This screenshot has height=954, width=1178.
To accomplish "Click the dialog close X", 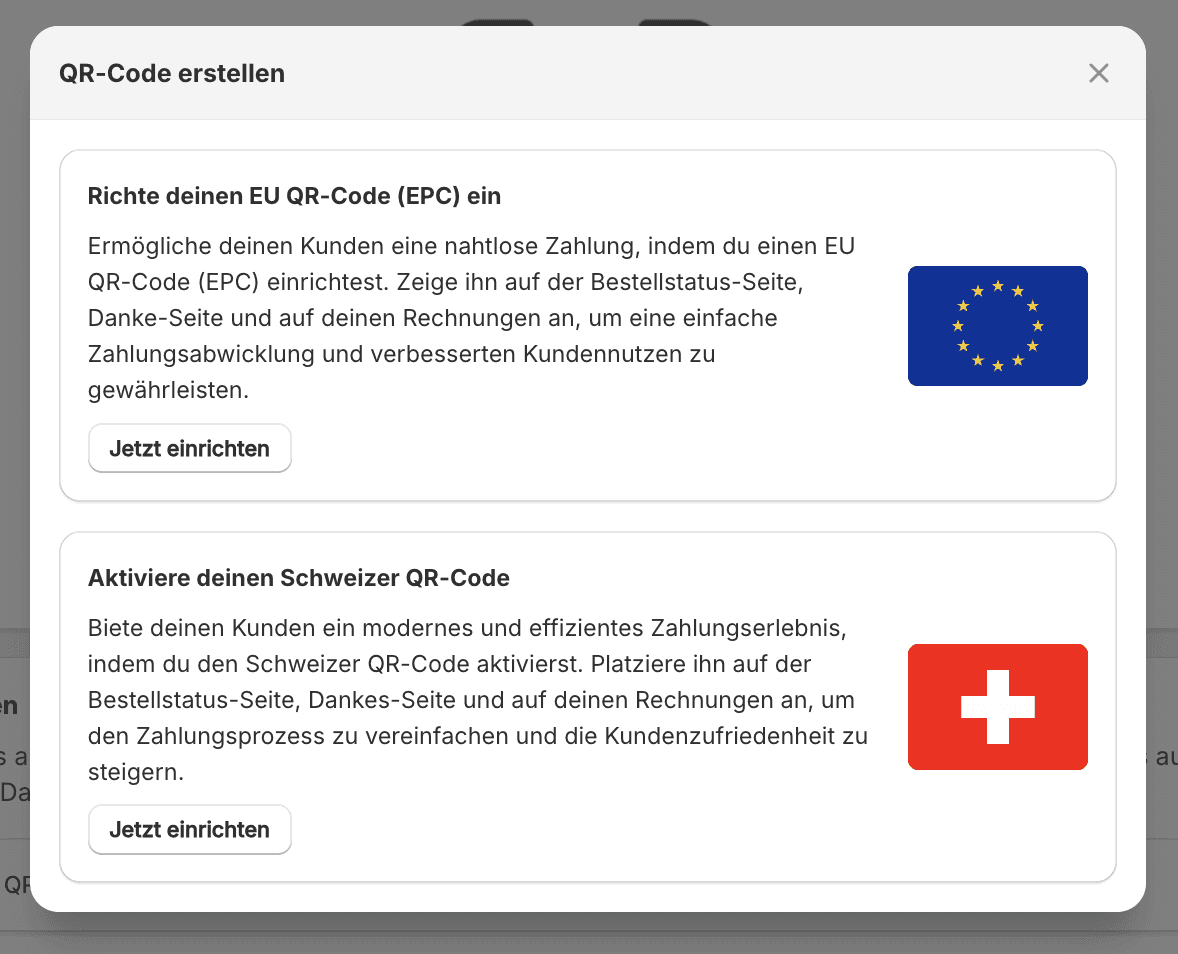I will pos(1098,73).
